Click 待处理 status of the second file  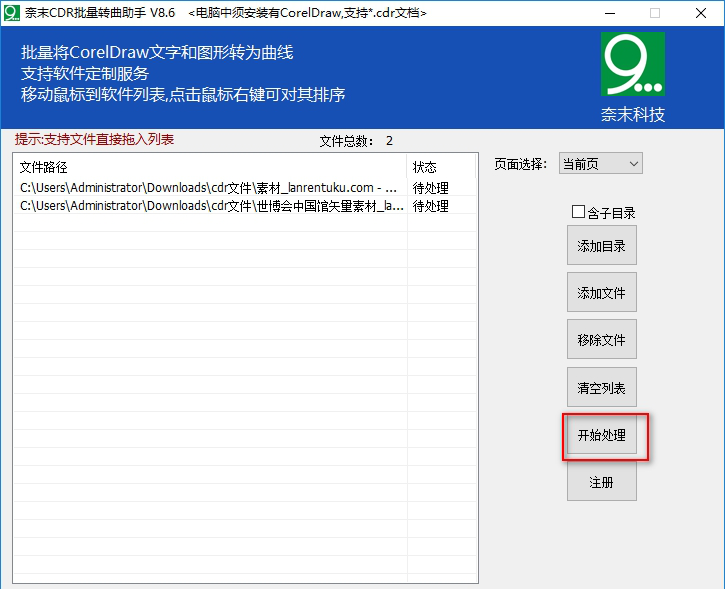coord(431,206)
